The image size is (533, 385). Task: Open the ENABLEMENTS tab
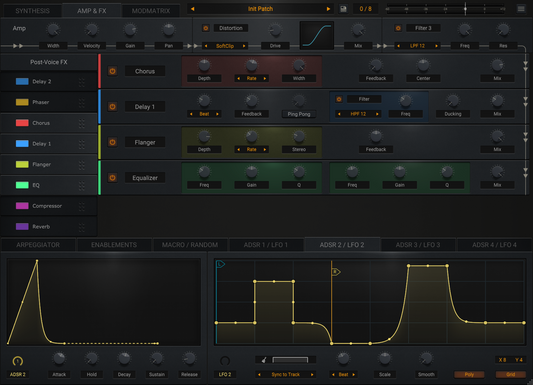tap(114, 245)
